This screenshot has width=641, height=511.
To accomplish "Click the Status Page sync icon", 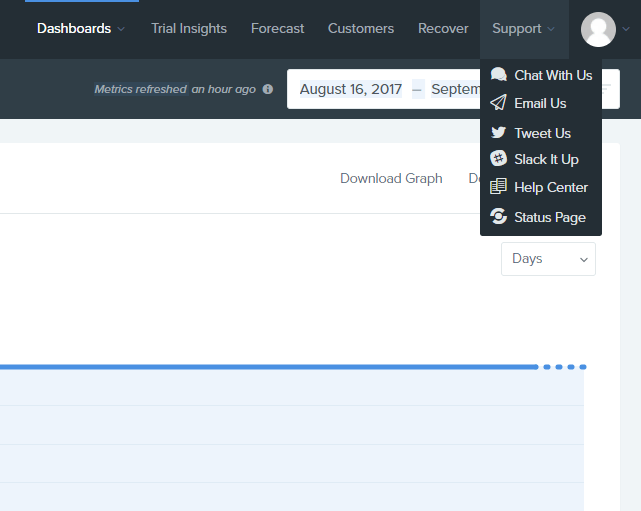I will pos(498,217).
